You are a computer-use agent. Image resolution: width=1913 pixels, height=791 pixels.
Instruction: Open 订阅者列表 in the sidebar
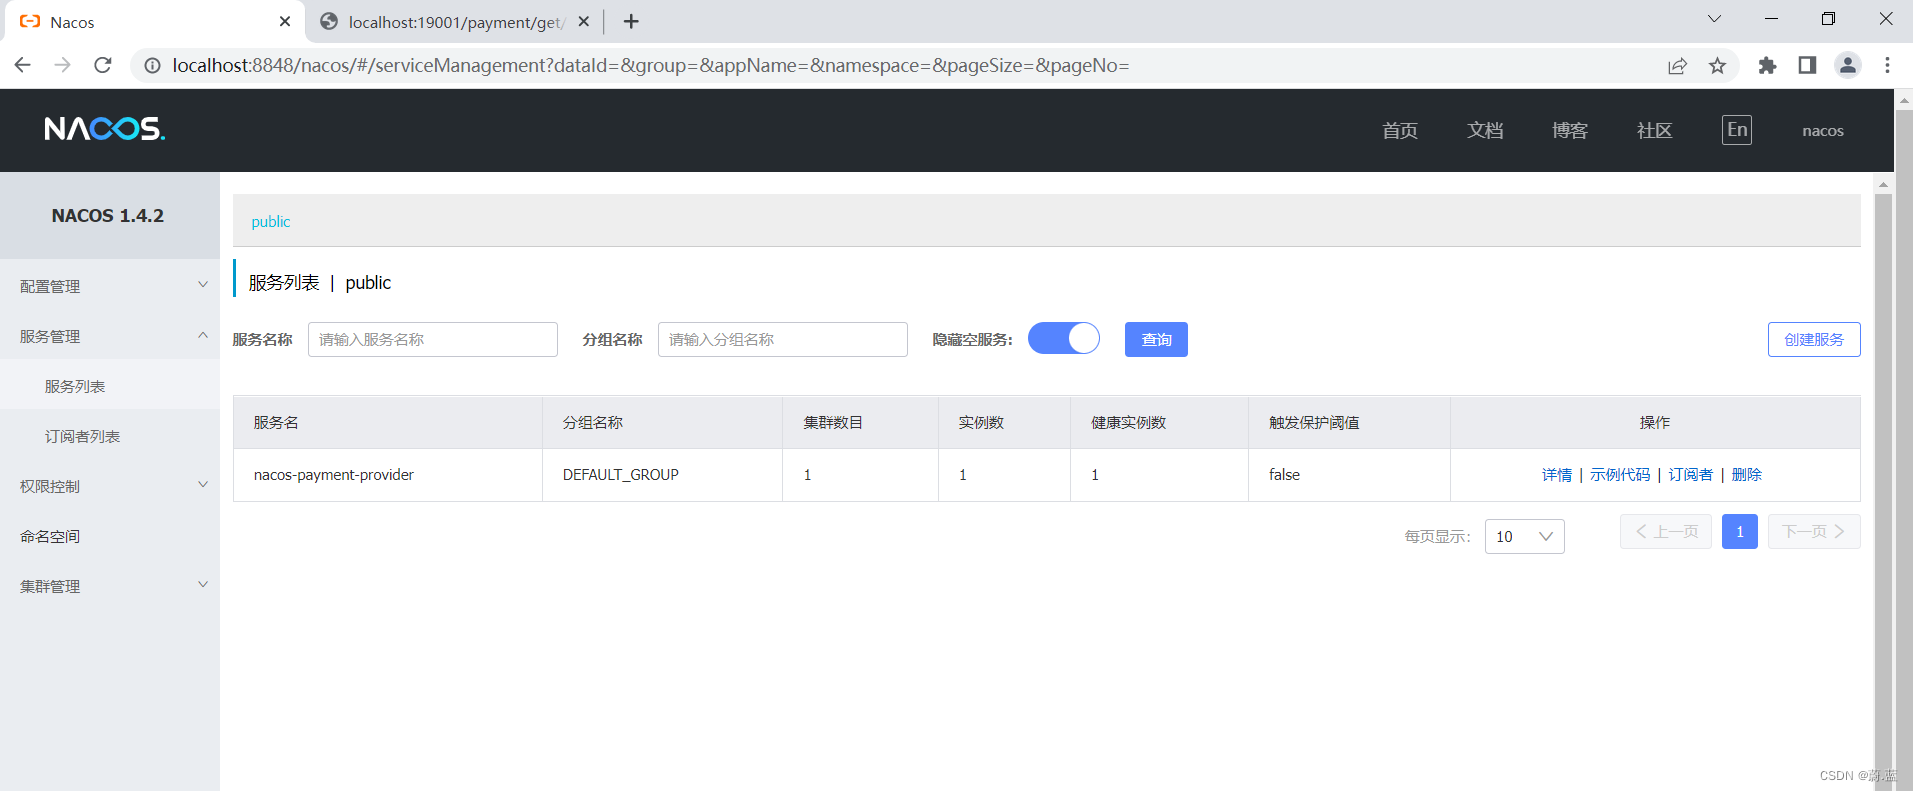pyautogui.click(x=110, y=436)
